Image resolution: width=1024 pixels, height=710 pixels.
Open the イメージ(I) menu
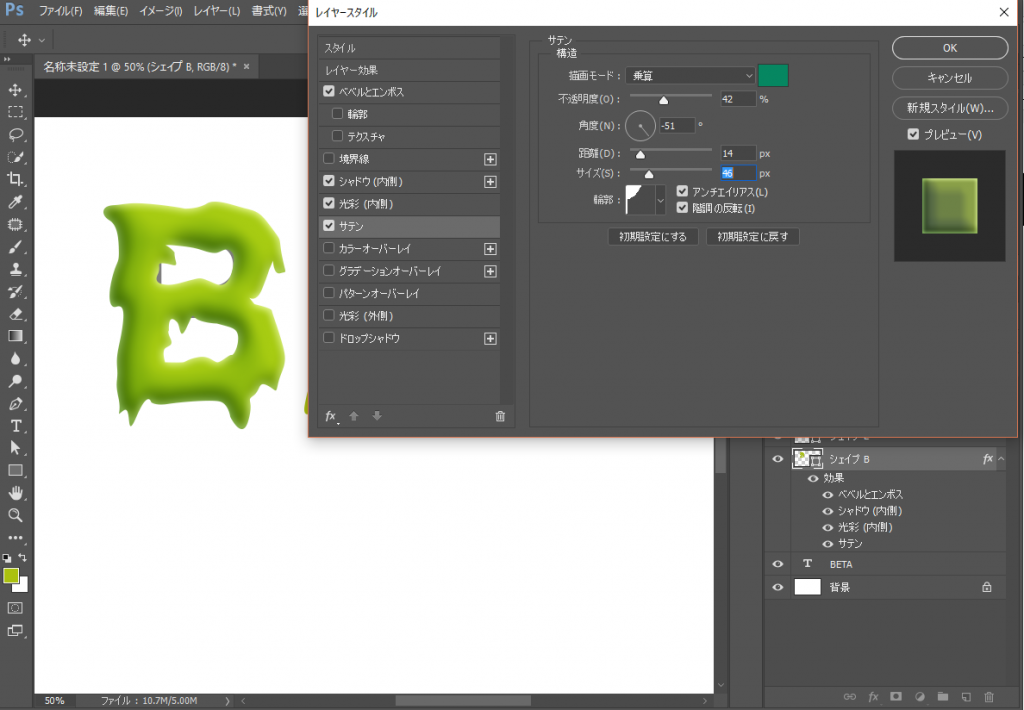[161, 11]
